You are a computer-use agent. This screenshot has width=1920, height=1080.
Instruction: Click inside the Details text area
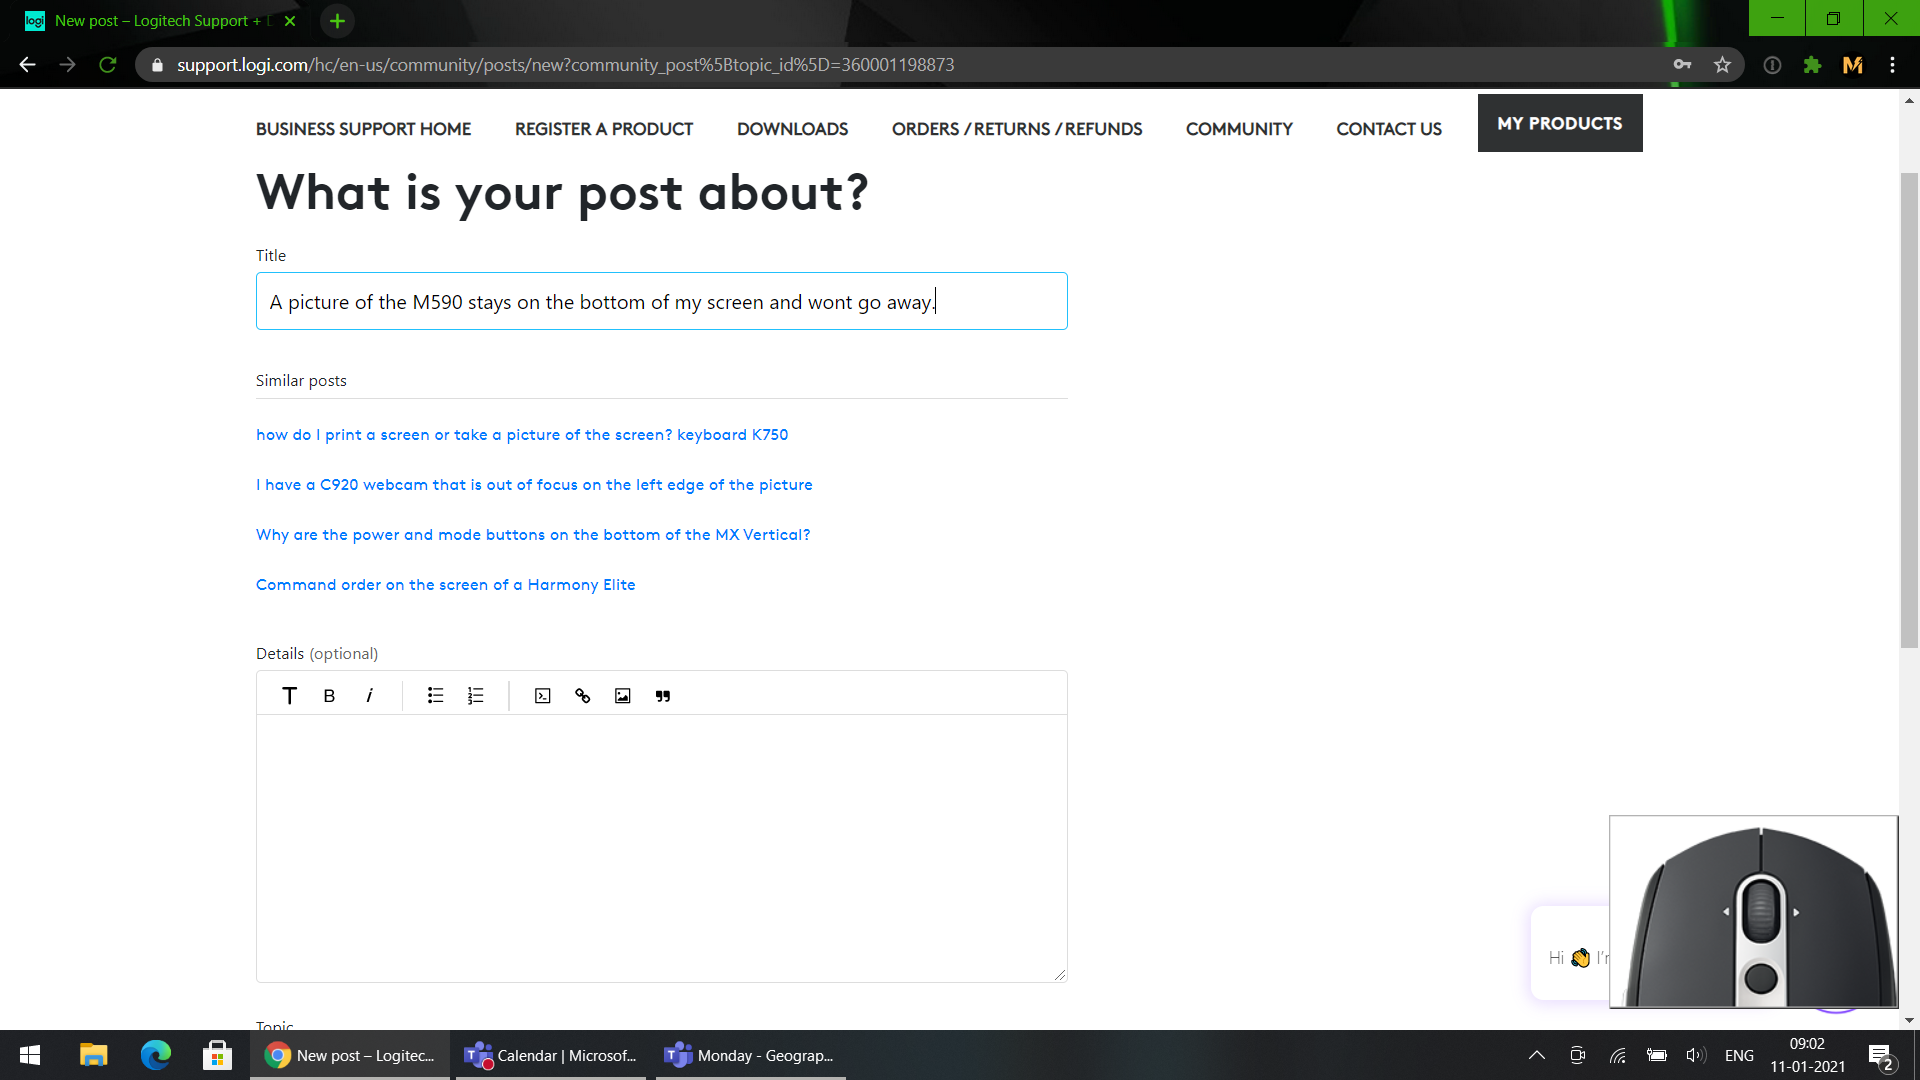pyautogui.click(x=662, y=848)
